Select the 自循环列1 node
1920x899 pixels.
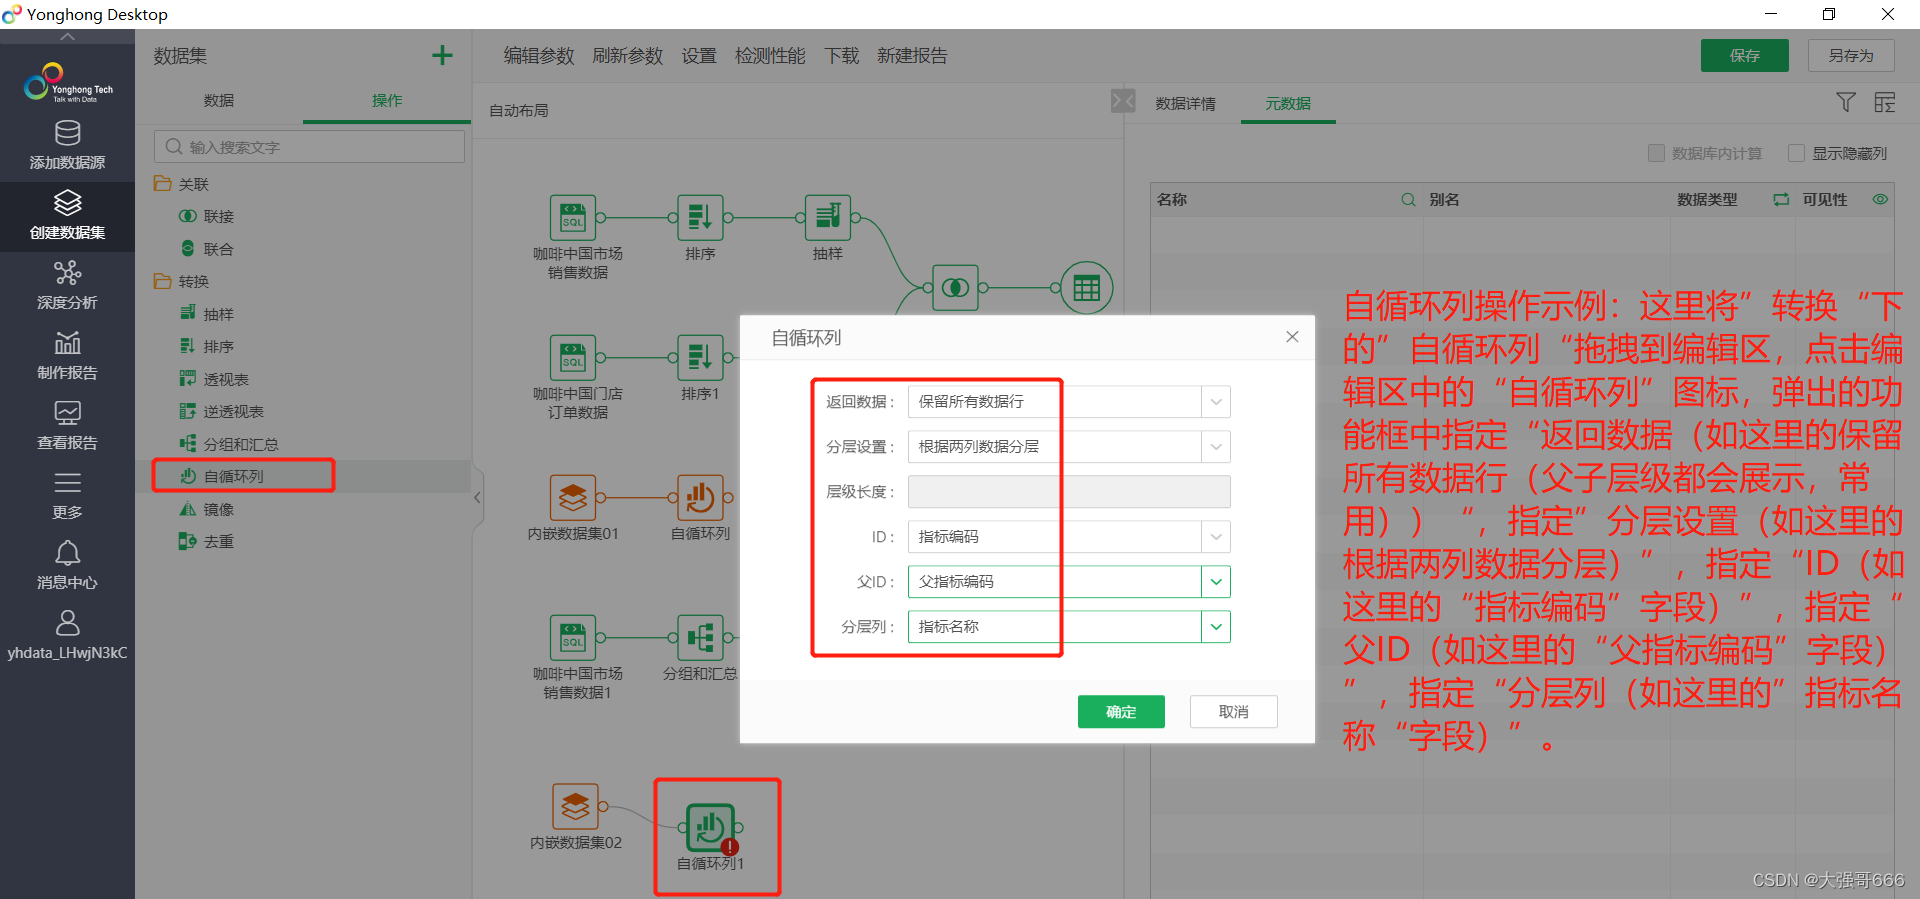pyautogui.click(x=710, y=828)
